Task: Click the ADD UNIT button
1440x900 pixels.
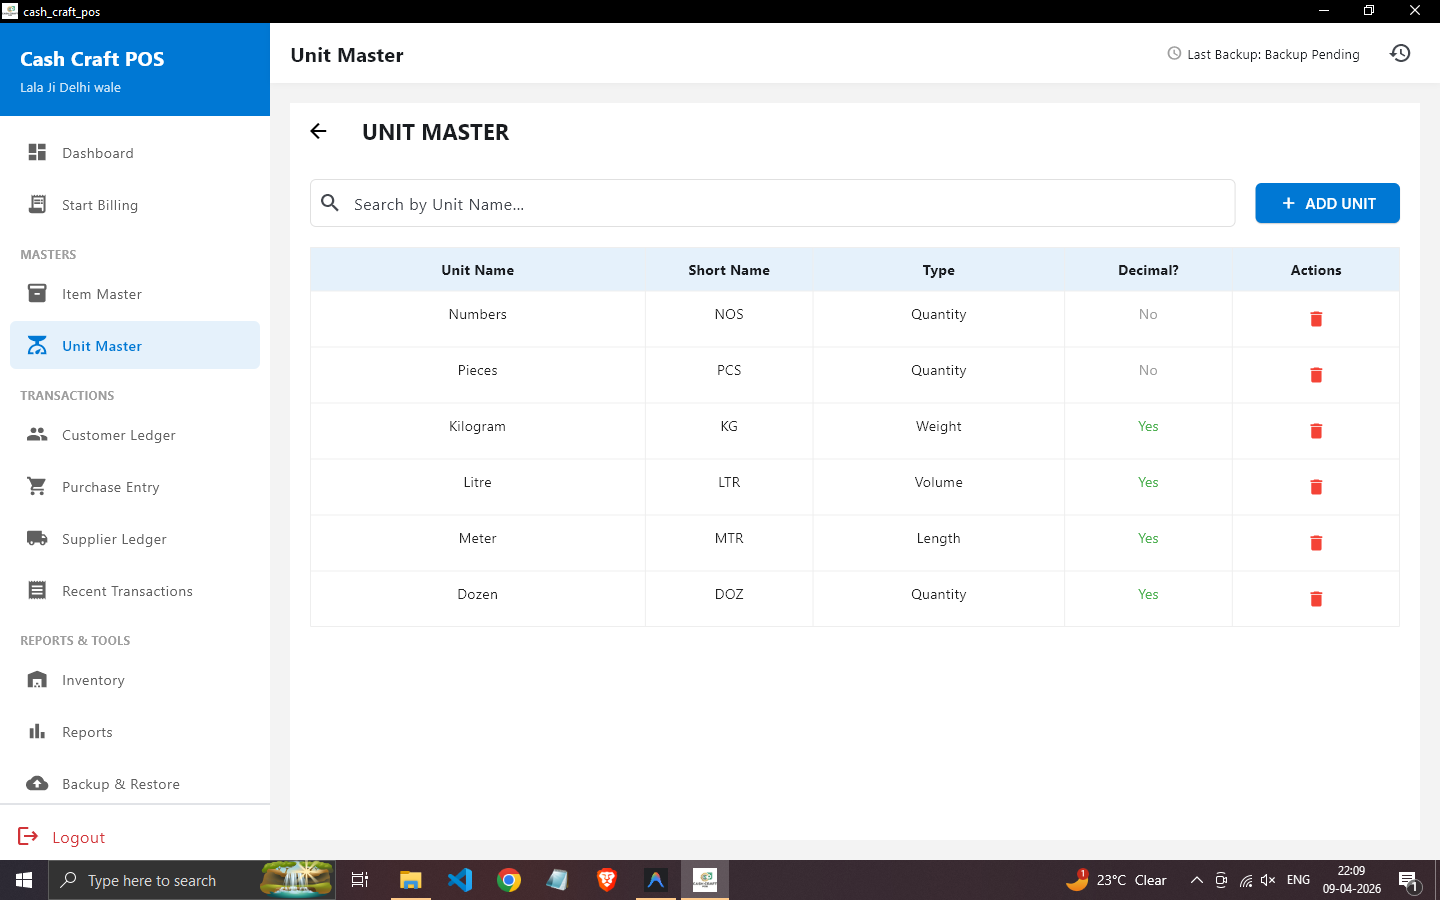Action: click(1327, 203)
